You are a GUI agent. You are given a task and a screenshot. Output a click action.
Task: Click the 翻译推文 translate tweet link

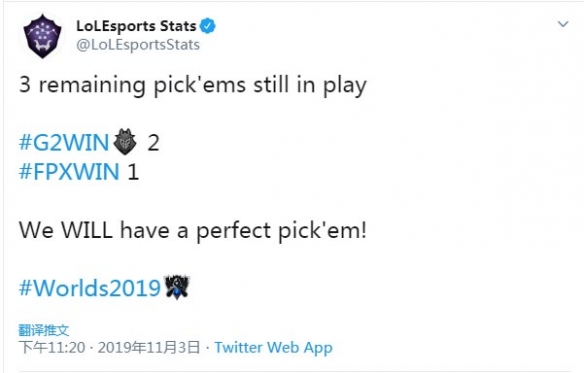[x=44, y=330]
